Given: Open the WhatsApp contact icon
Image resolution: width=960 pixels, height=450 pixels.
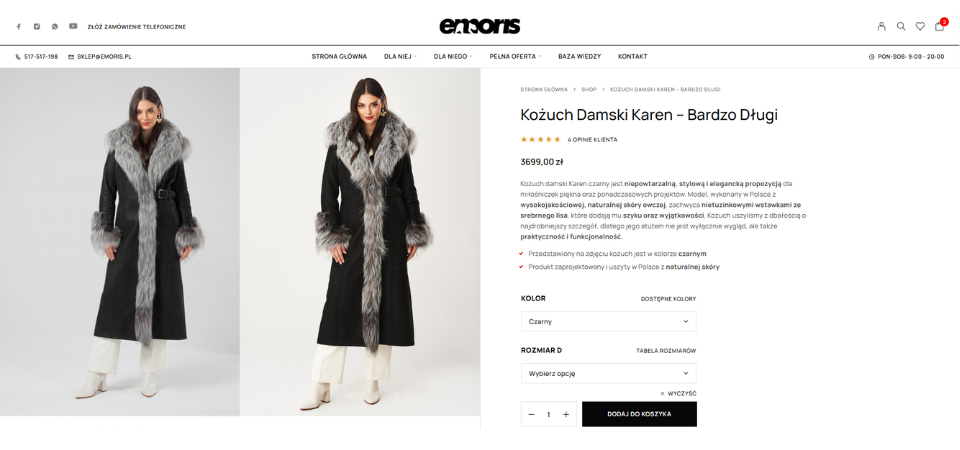Looking at the screenshot, I should 55,26.
